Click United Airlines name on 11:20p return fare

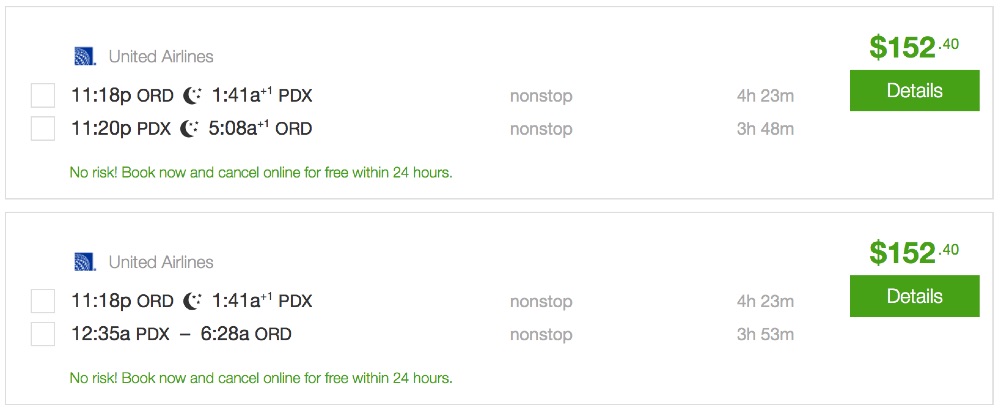click(161, 56)
